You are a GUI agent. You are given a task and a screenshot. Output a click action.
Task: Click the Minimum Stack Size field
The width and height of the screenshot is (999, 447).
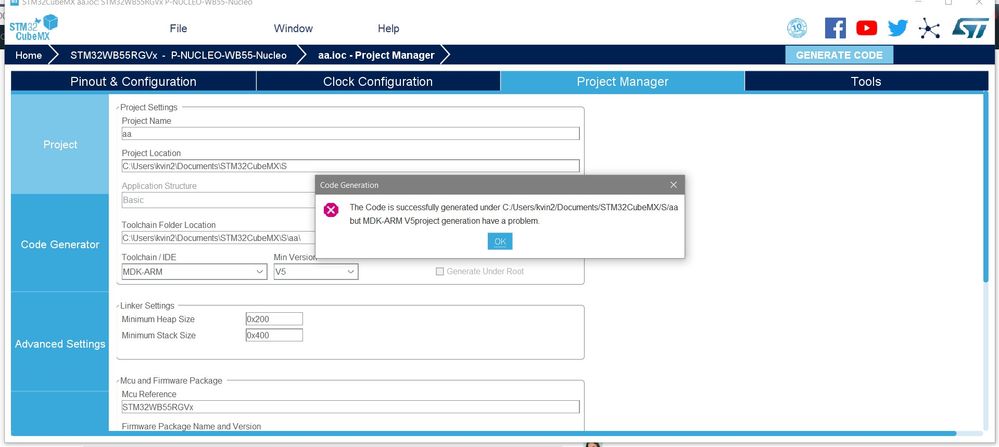[274, 336]
